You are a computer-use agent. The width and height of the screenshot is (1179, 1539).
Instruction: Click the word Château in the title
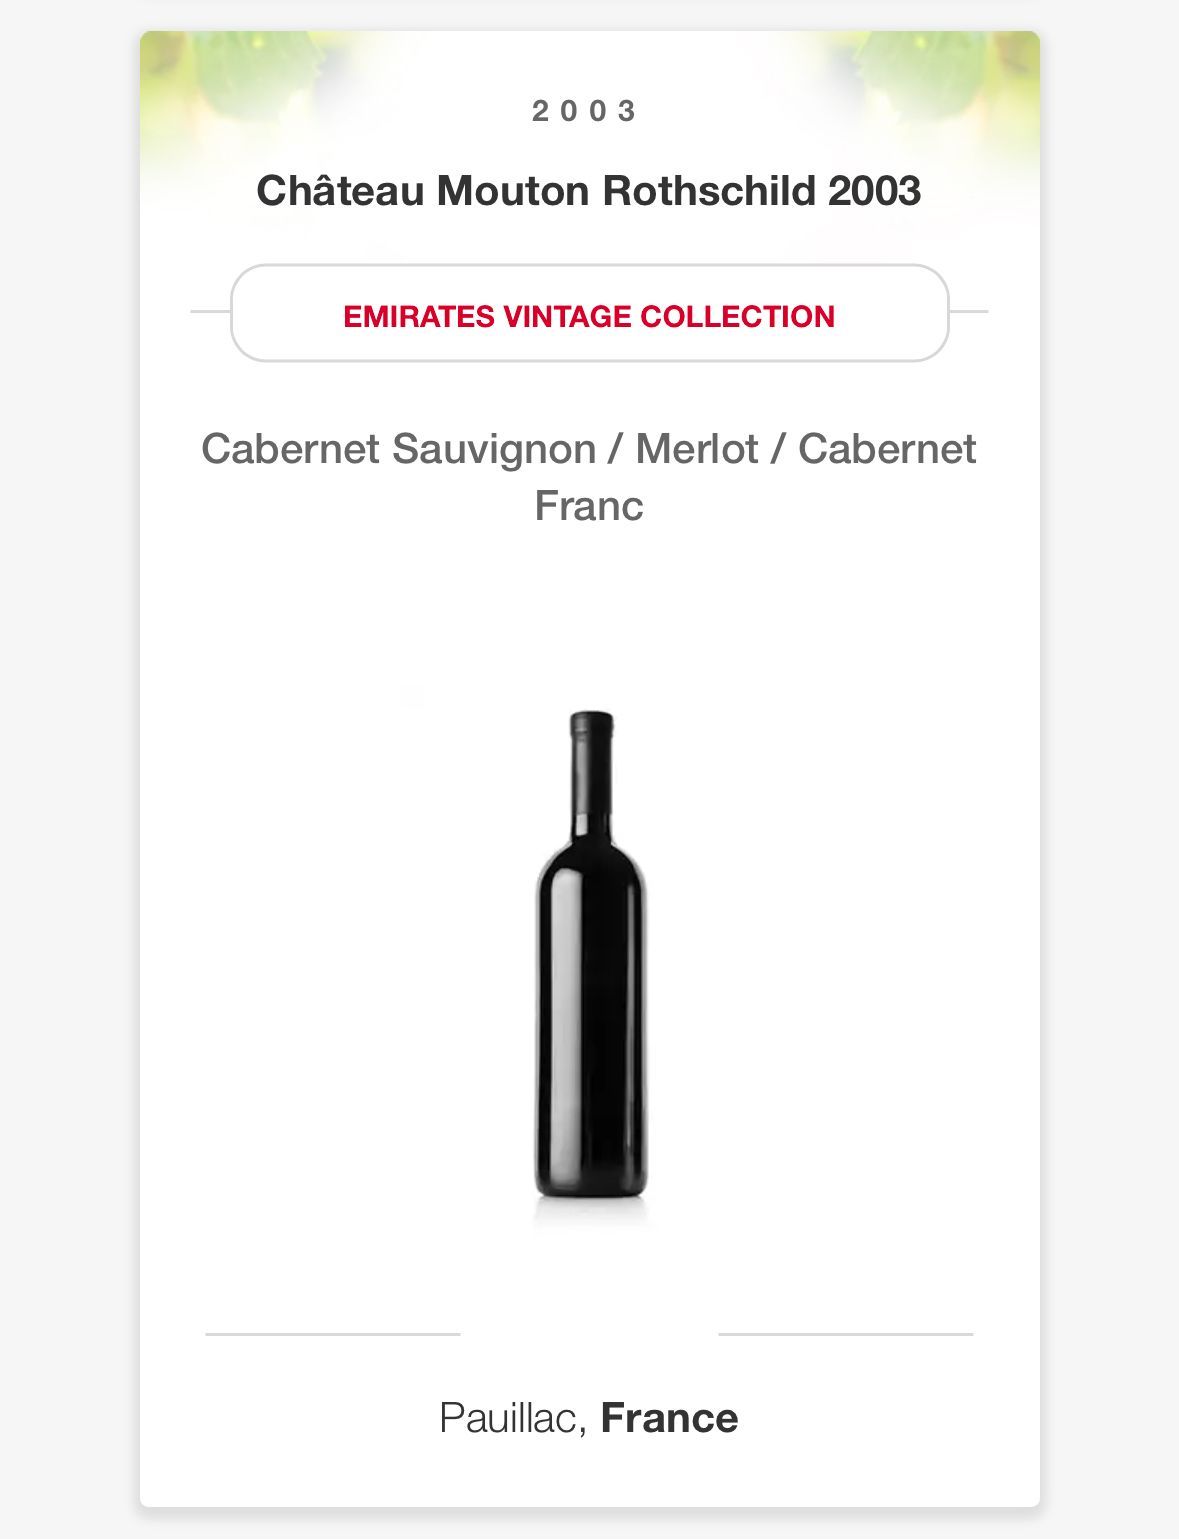tap(341, 191)
